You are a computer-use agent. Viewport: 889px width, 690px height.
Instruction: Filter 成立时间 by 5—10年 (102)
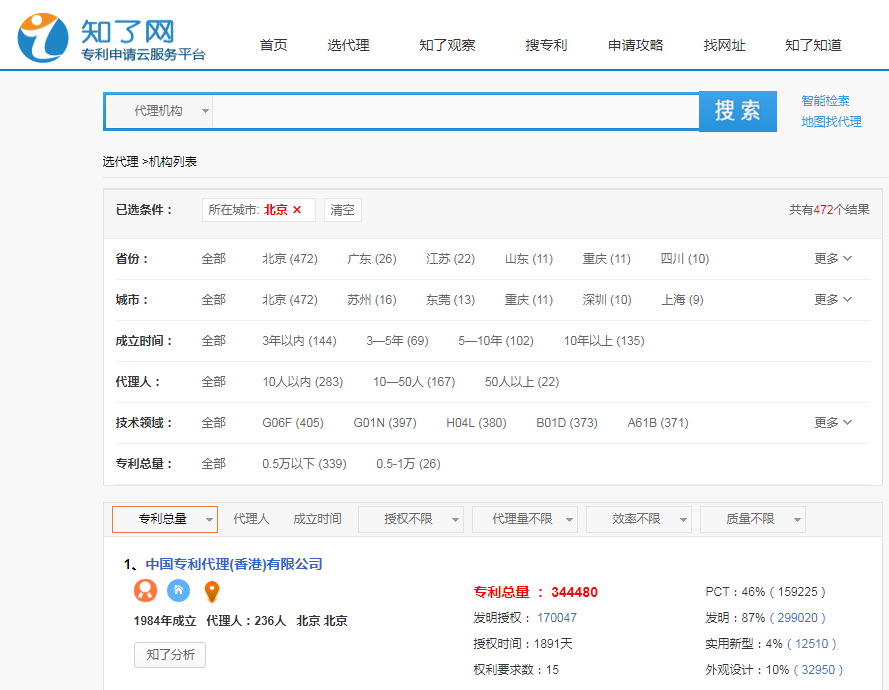click(496, 341)
